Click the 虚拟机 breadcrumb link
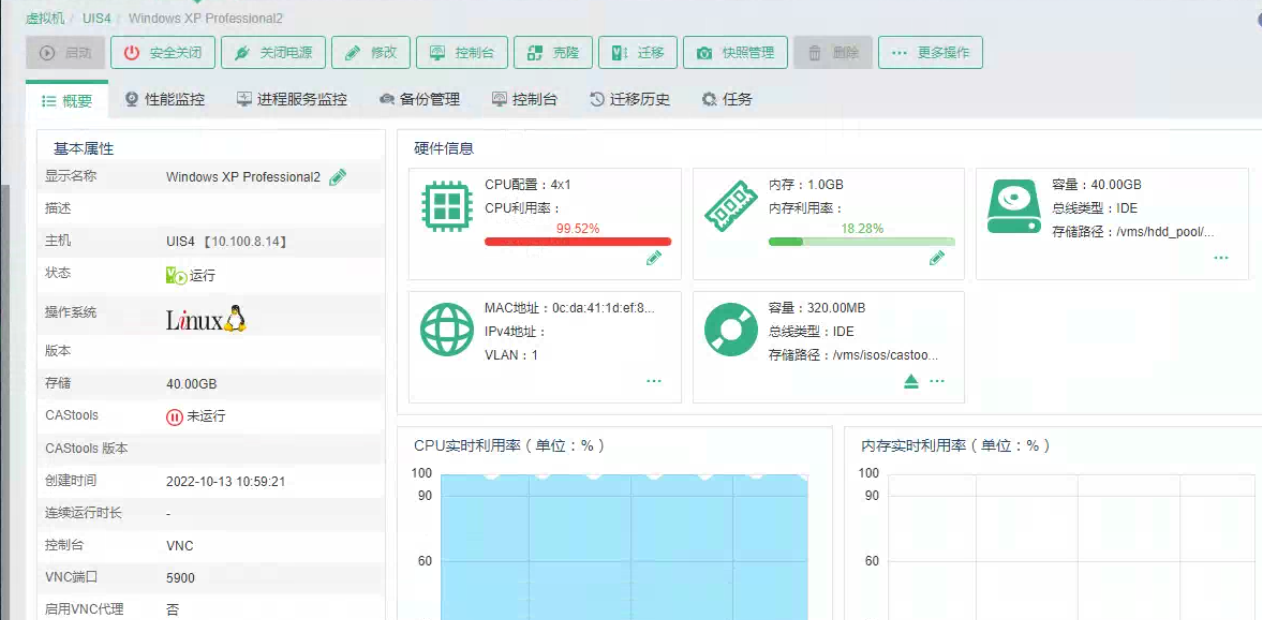The width and height of the screenshot is (1262, 620). point(43,18)
